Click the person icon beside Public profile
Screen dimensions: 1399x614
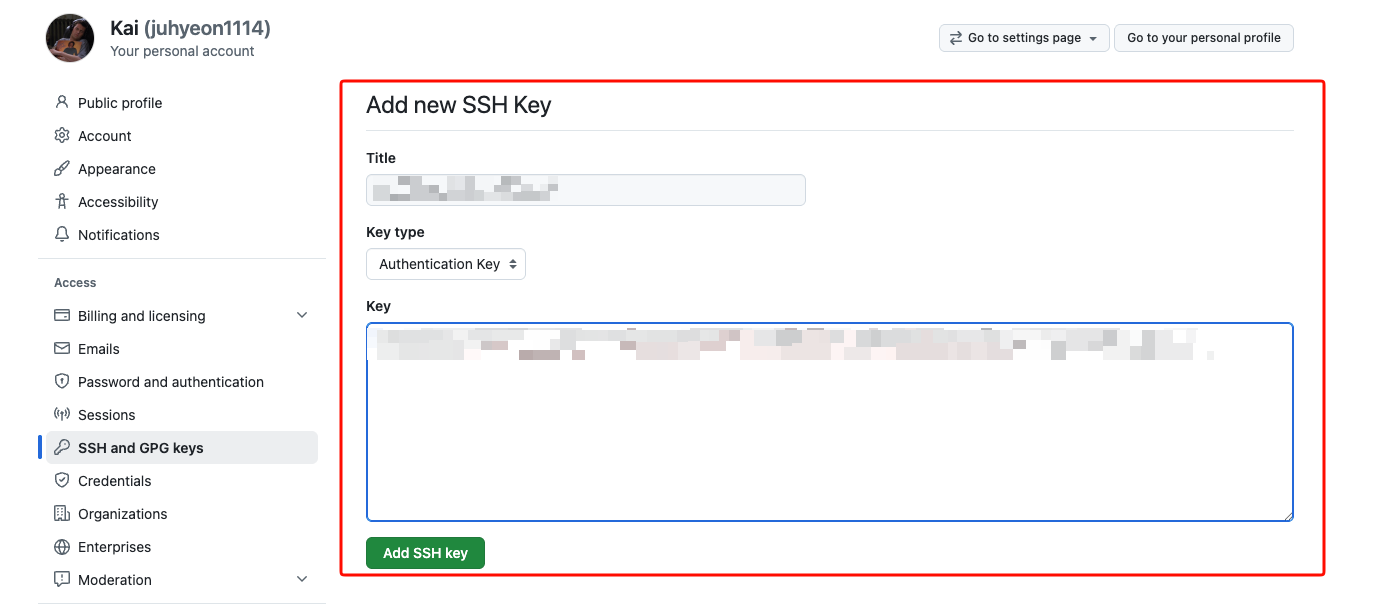tap(62, 102)
